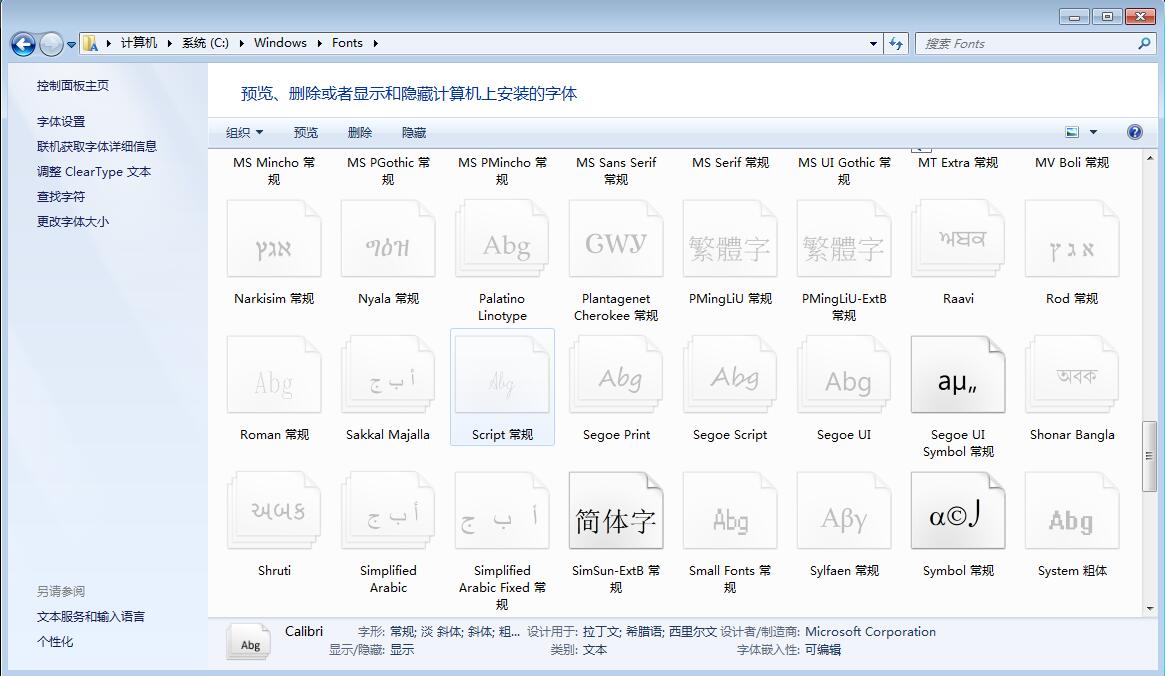1165x676 pixels.
Task: Click the 删除 toolbar button
Action: pyautogui.click(x=360, y=132)
